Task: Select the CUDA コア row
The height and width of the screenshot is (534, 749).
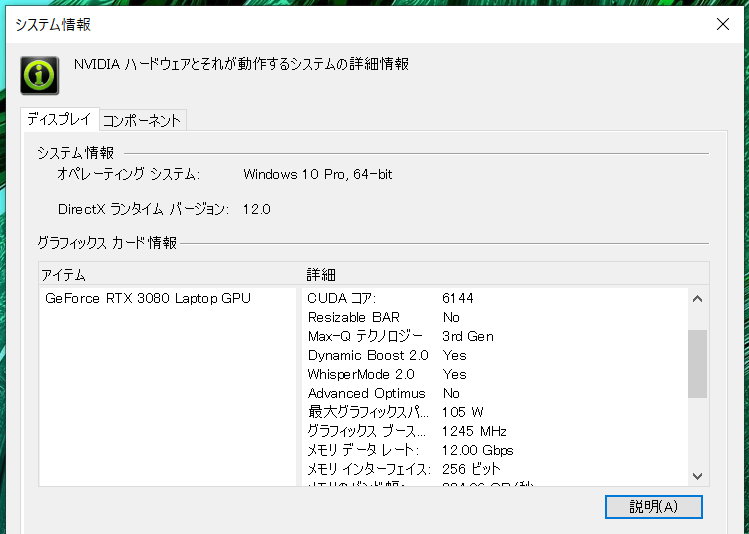Action: 494,299
